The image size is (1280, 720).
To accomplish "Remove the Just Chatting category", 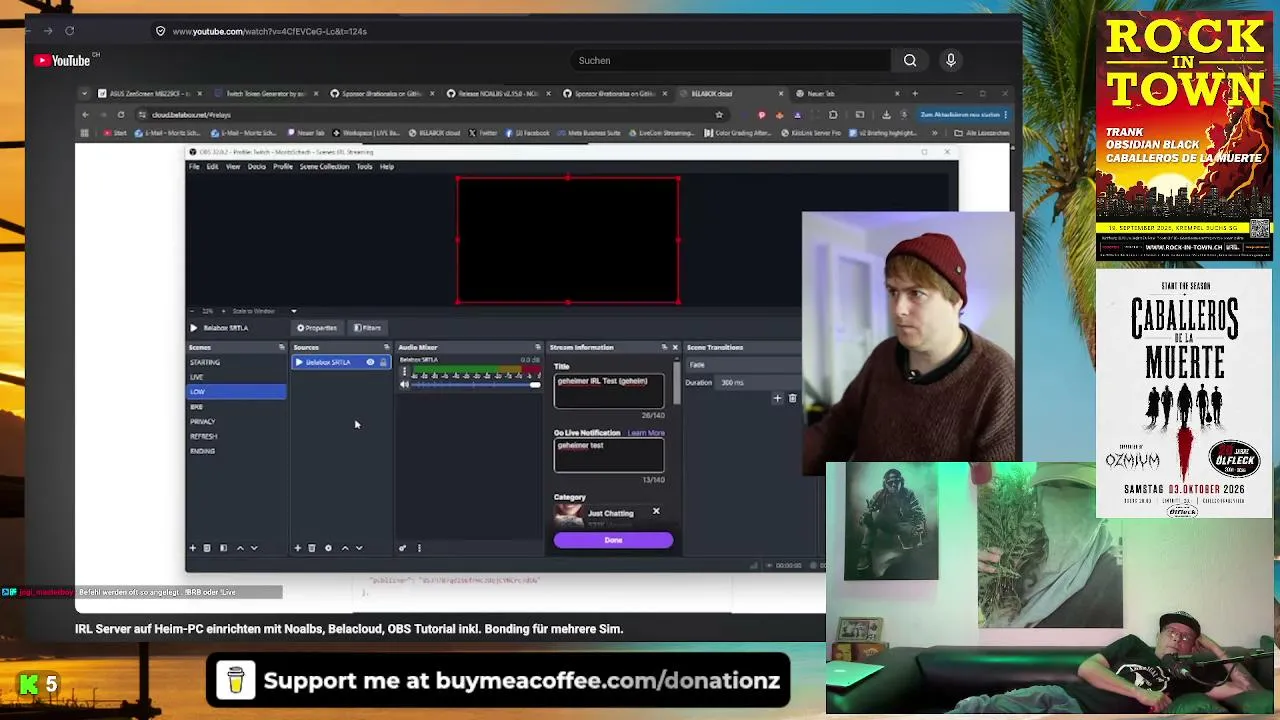I will click(656, 512).
